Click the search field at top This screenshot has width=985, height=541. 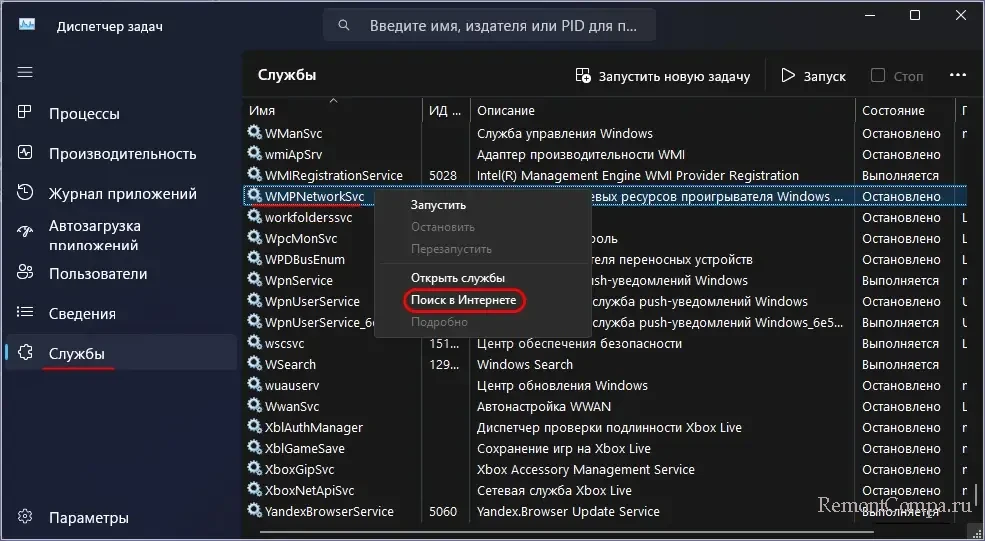(x=489, y=25)
